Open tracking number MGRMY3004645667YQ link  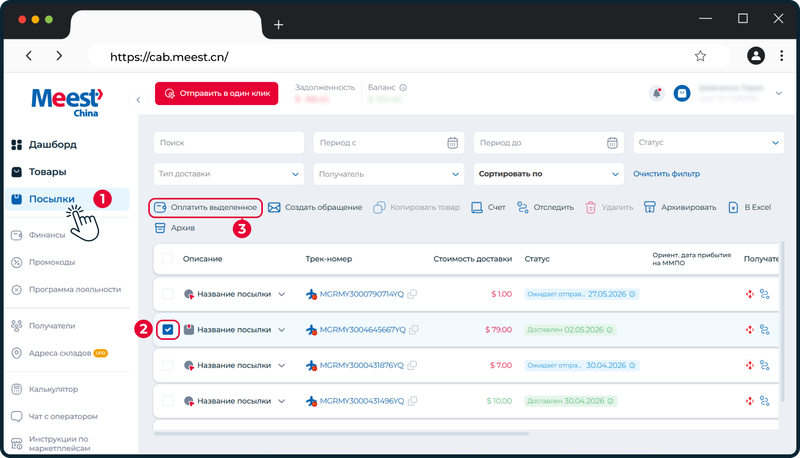(362, 330)
